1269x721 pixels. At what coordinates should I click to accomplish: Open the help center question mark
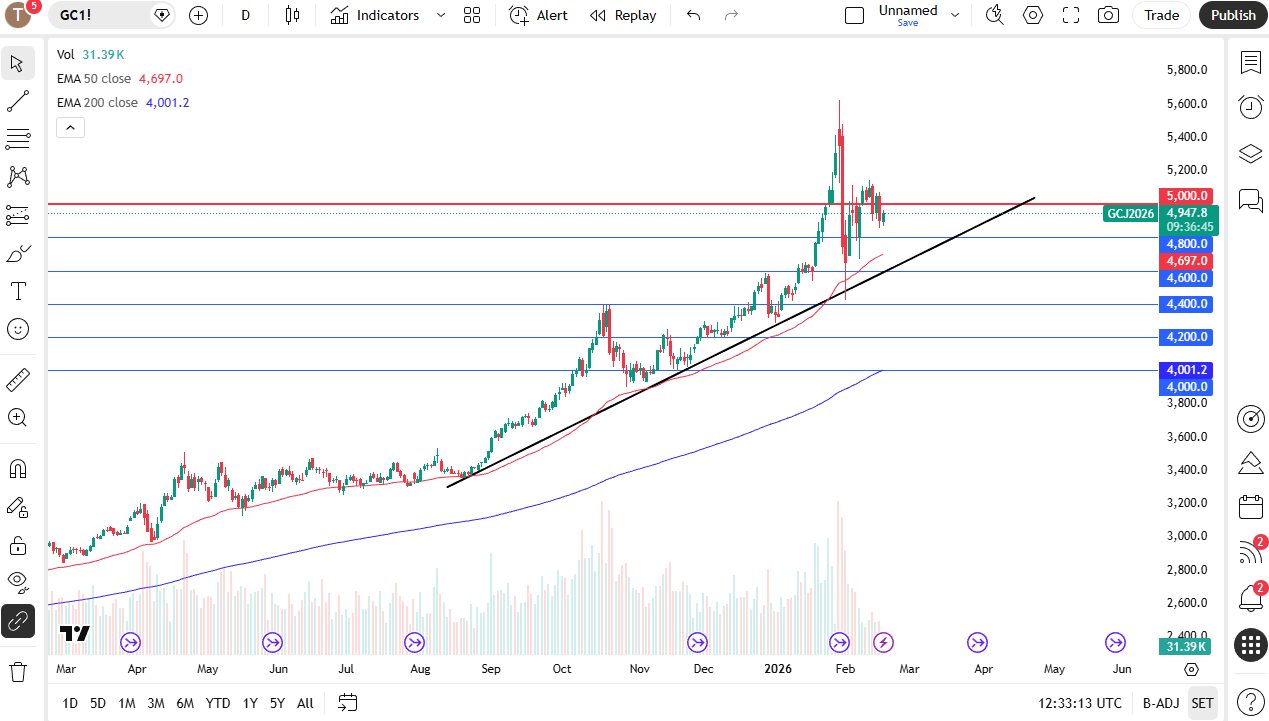click(1251, 701)
